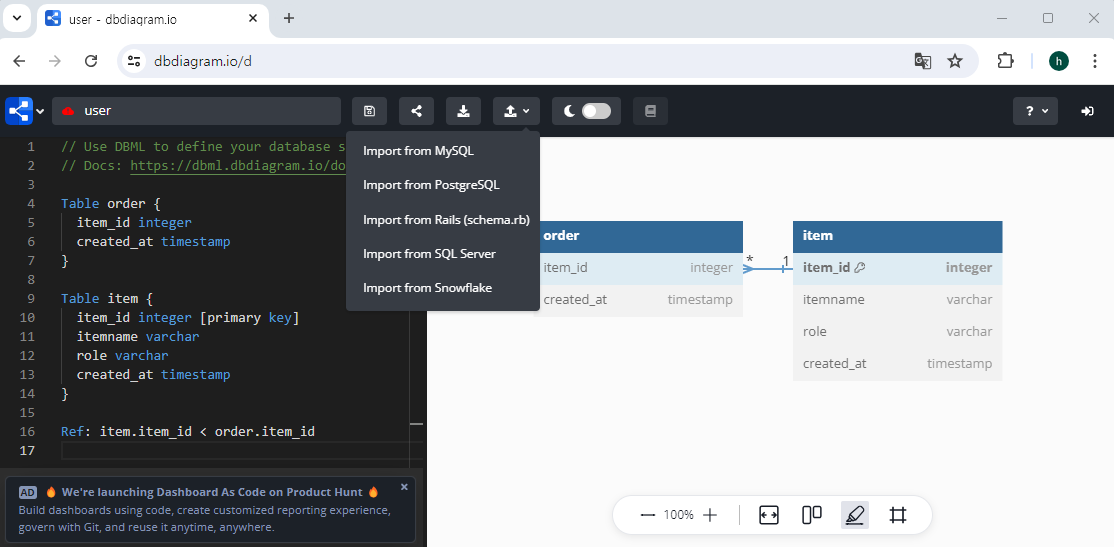The width and height of the screenshot is (1114, 547).
Task: Click the Ref: item.item_id line in editor
Action: (188, 432)
